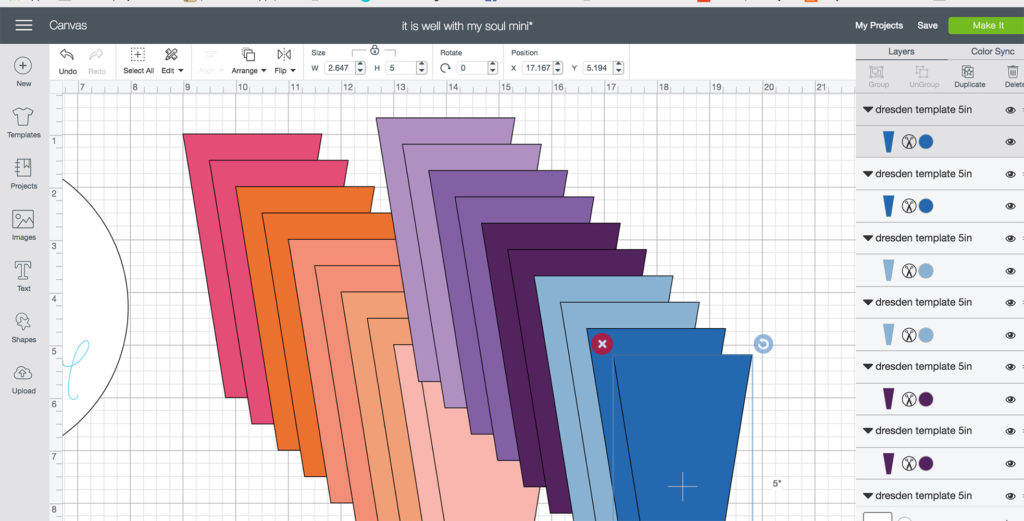This screenshot has width=1024, height=521.
Task: Open the disabled Align dropdown
Action: [x=210, y=61]
